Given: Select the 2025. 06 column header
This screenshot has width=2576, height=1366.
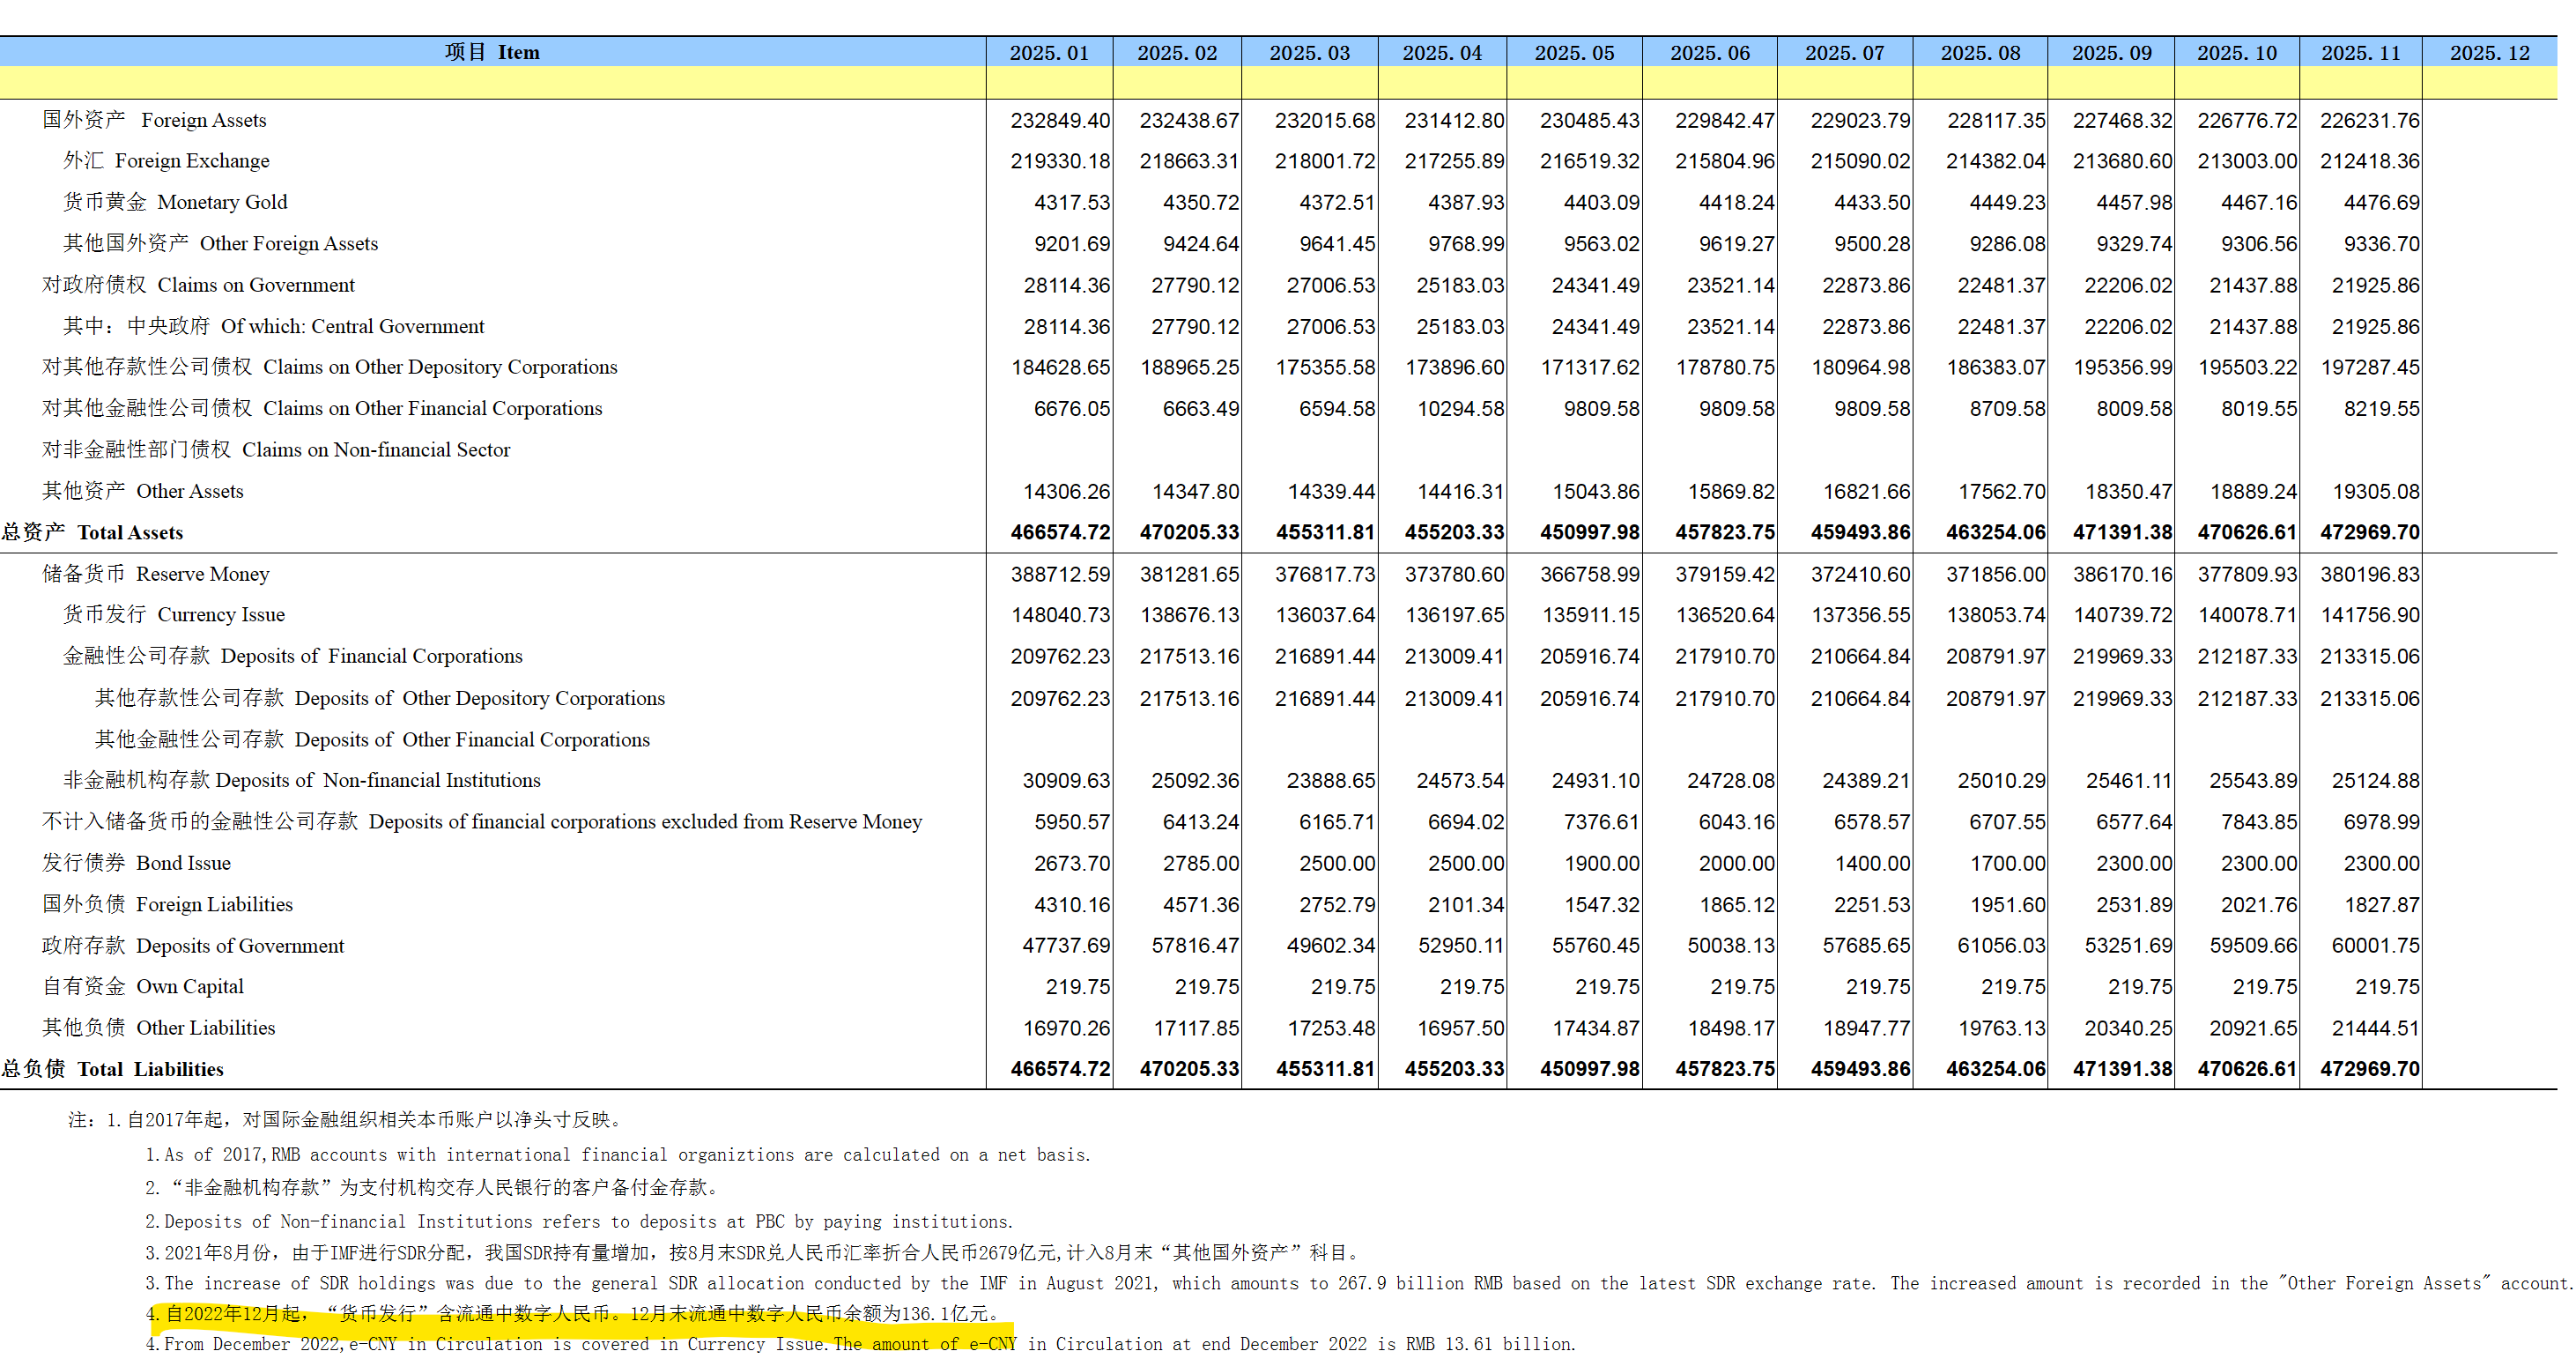Looking at the screenshot, I should [1709, 53].
